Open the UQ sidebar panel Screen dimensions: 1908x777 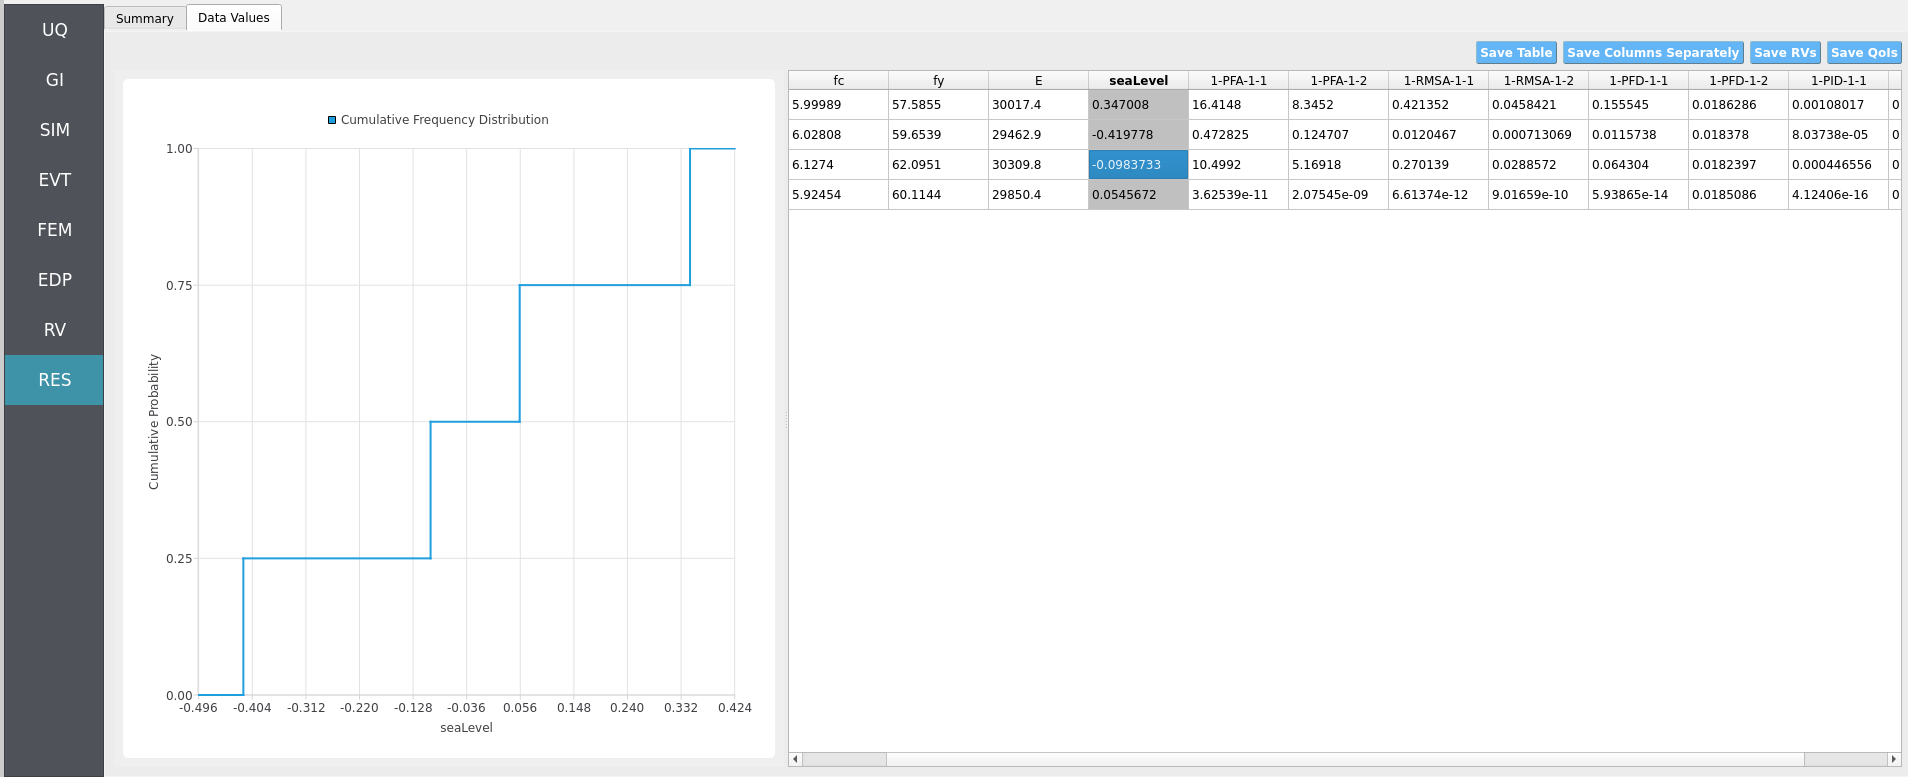click(x=54, y=30)
